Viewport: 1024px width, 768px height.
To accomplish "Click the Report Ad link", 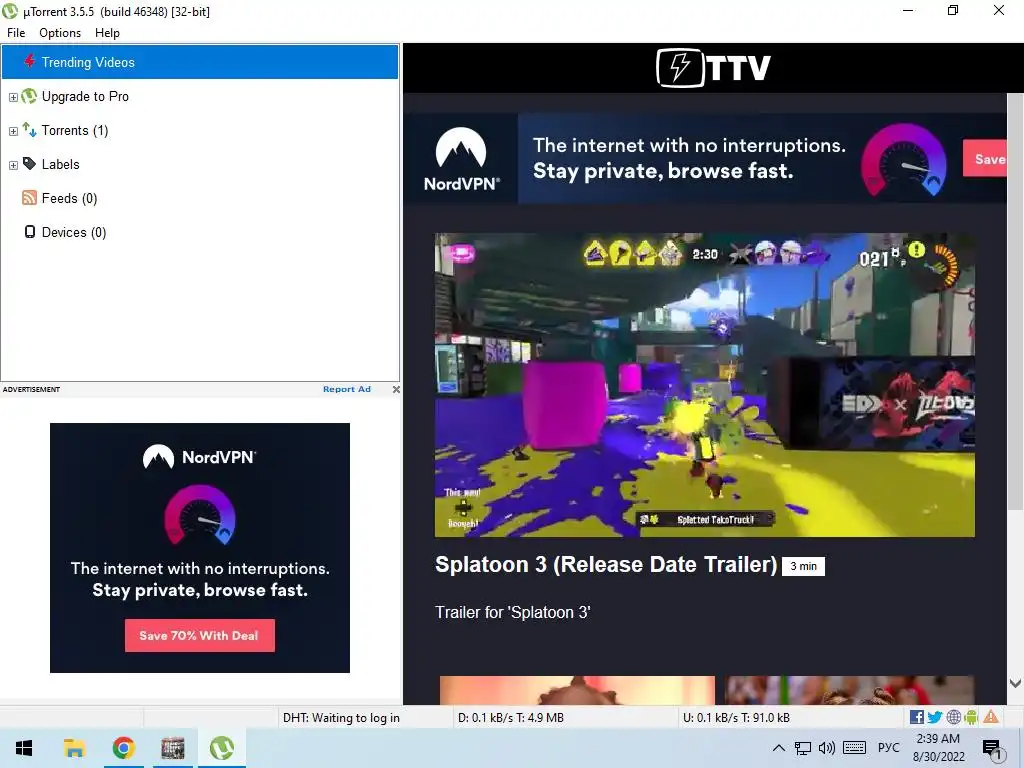I will (347, 389).
